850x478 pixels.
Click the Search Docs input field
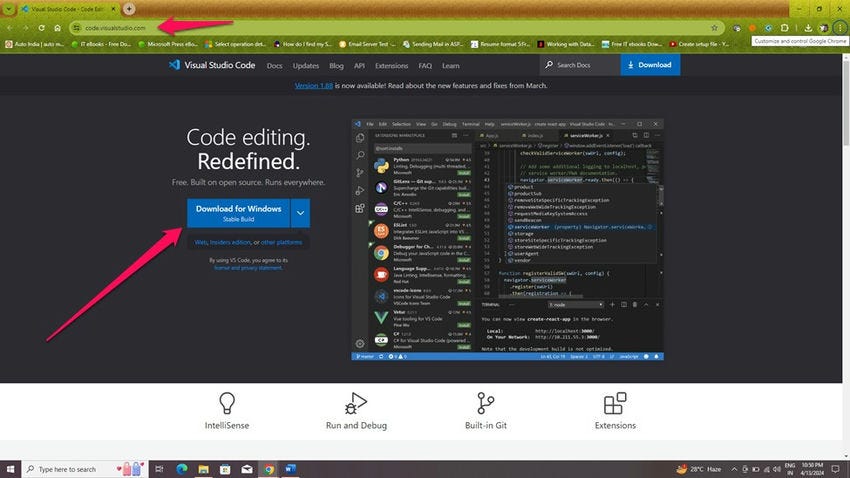[580, 65]
